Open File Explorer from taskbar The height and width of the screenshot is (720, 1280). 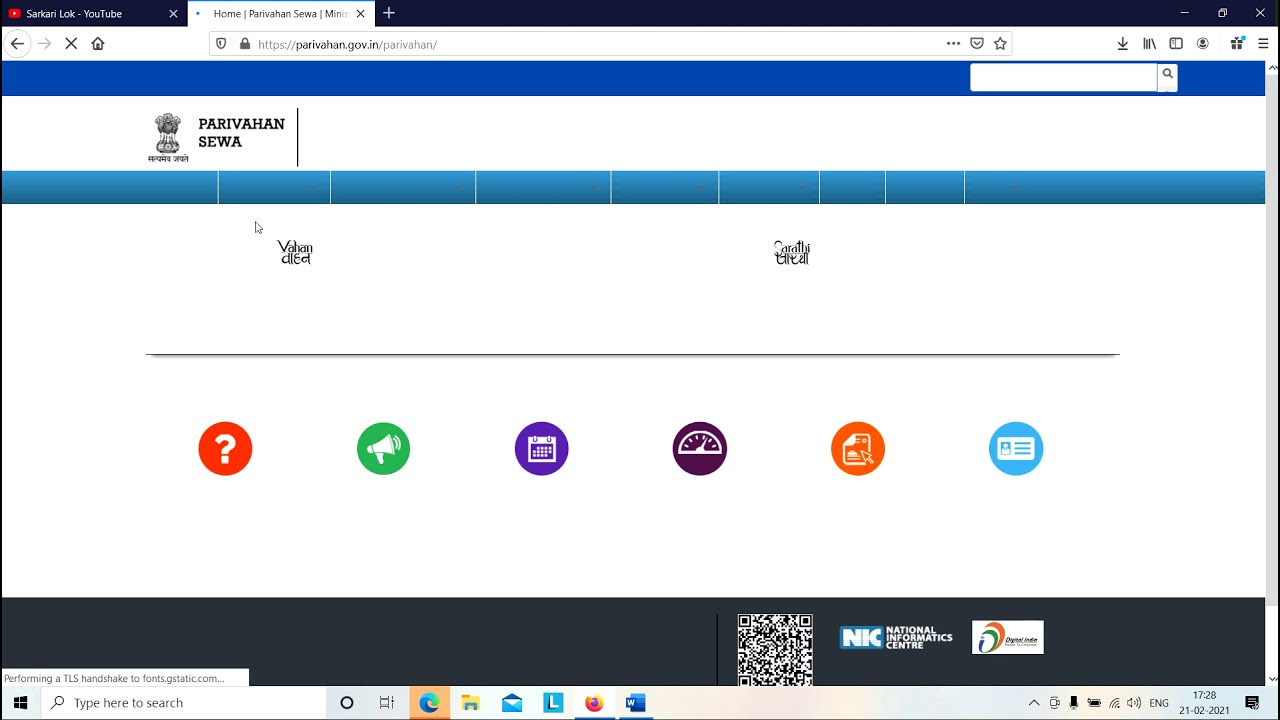[470, 703]
